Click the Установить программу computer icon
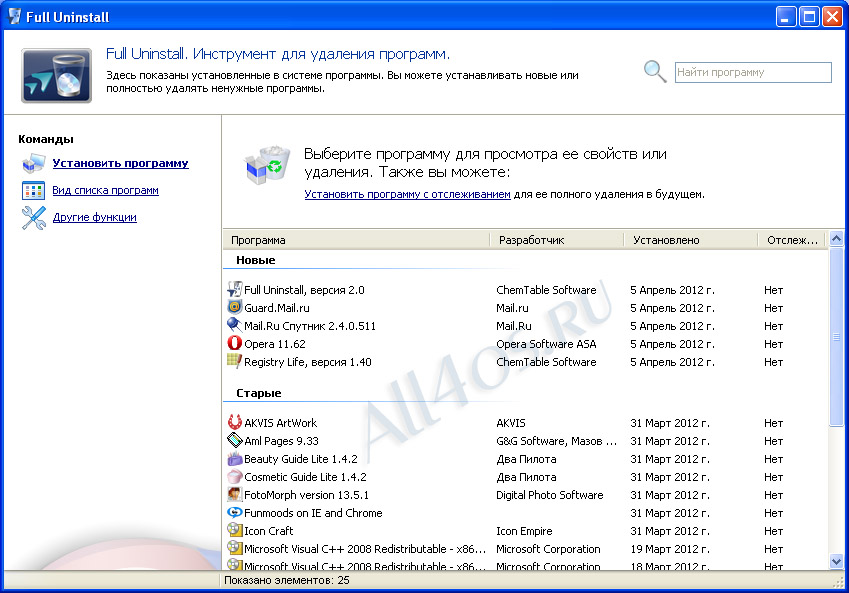 pyautogui.click(x=34, y=163)
